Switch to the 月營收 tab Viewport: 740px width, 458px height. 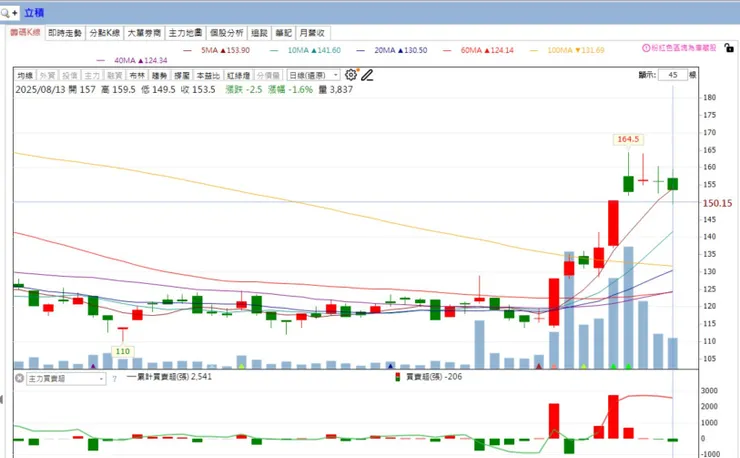[x=312, y=33]
